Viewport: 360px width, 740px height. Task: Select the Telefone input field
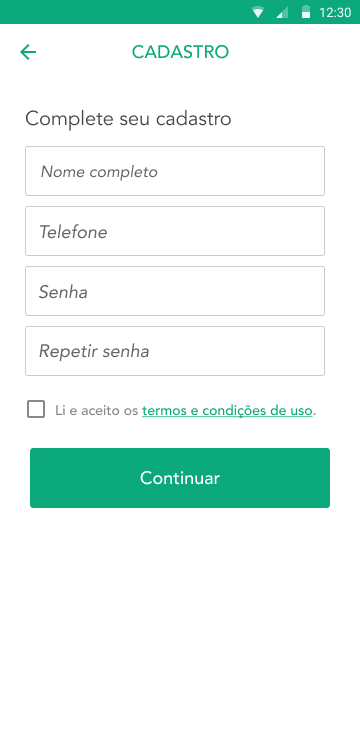pyautogui.click(x=175, y=231)
